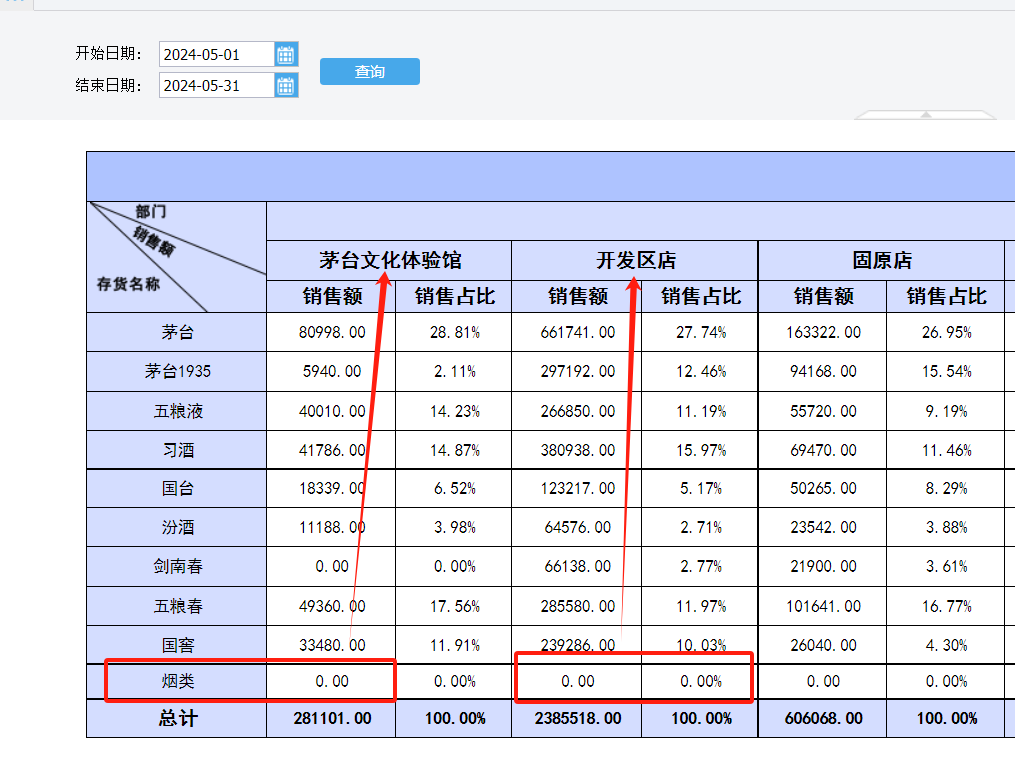
Task: Select the 总计 row label
Action: coord(177,718)
